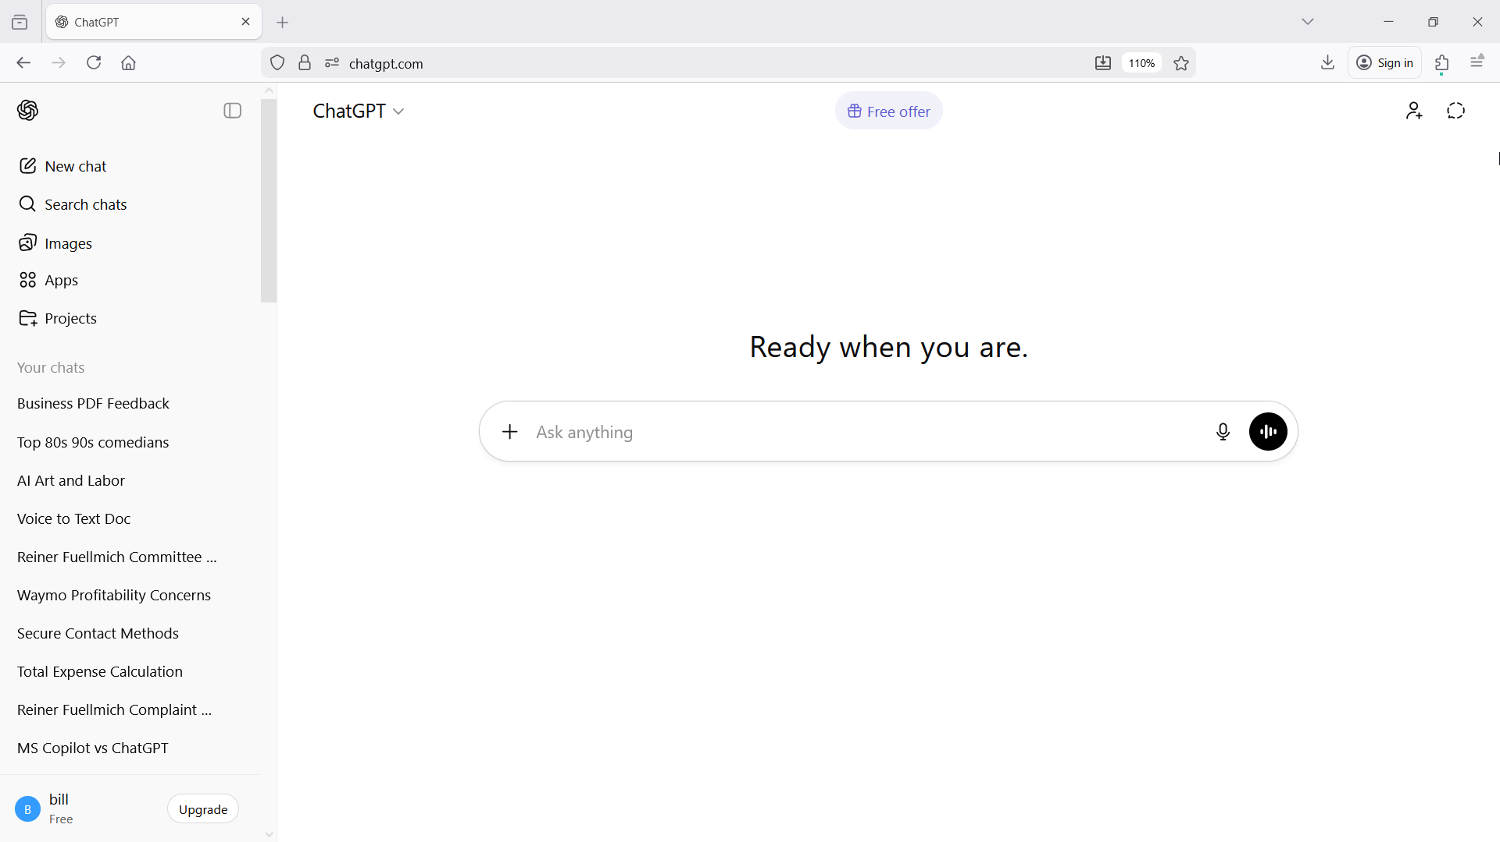Expand the ChatGPT model selector dropdown
This screenshot has height=842, width=1500.
pos(358,111)
